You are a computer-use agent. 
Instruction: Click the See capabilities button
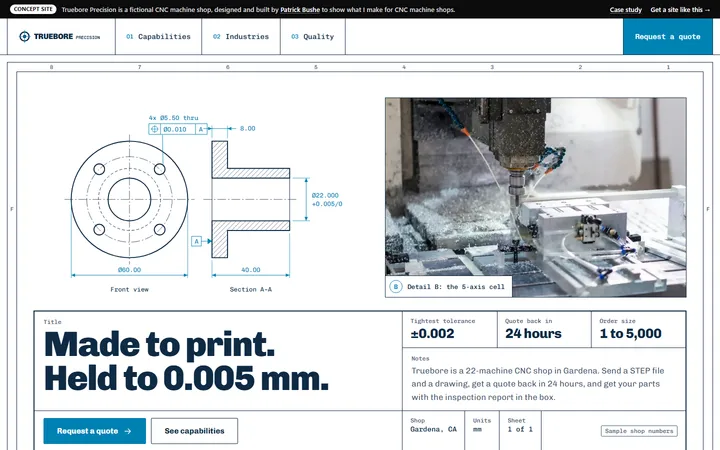[x=194, y=431]
